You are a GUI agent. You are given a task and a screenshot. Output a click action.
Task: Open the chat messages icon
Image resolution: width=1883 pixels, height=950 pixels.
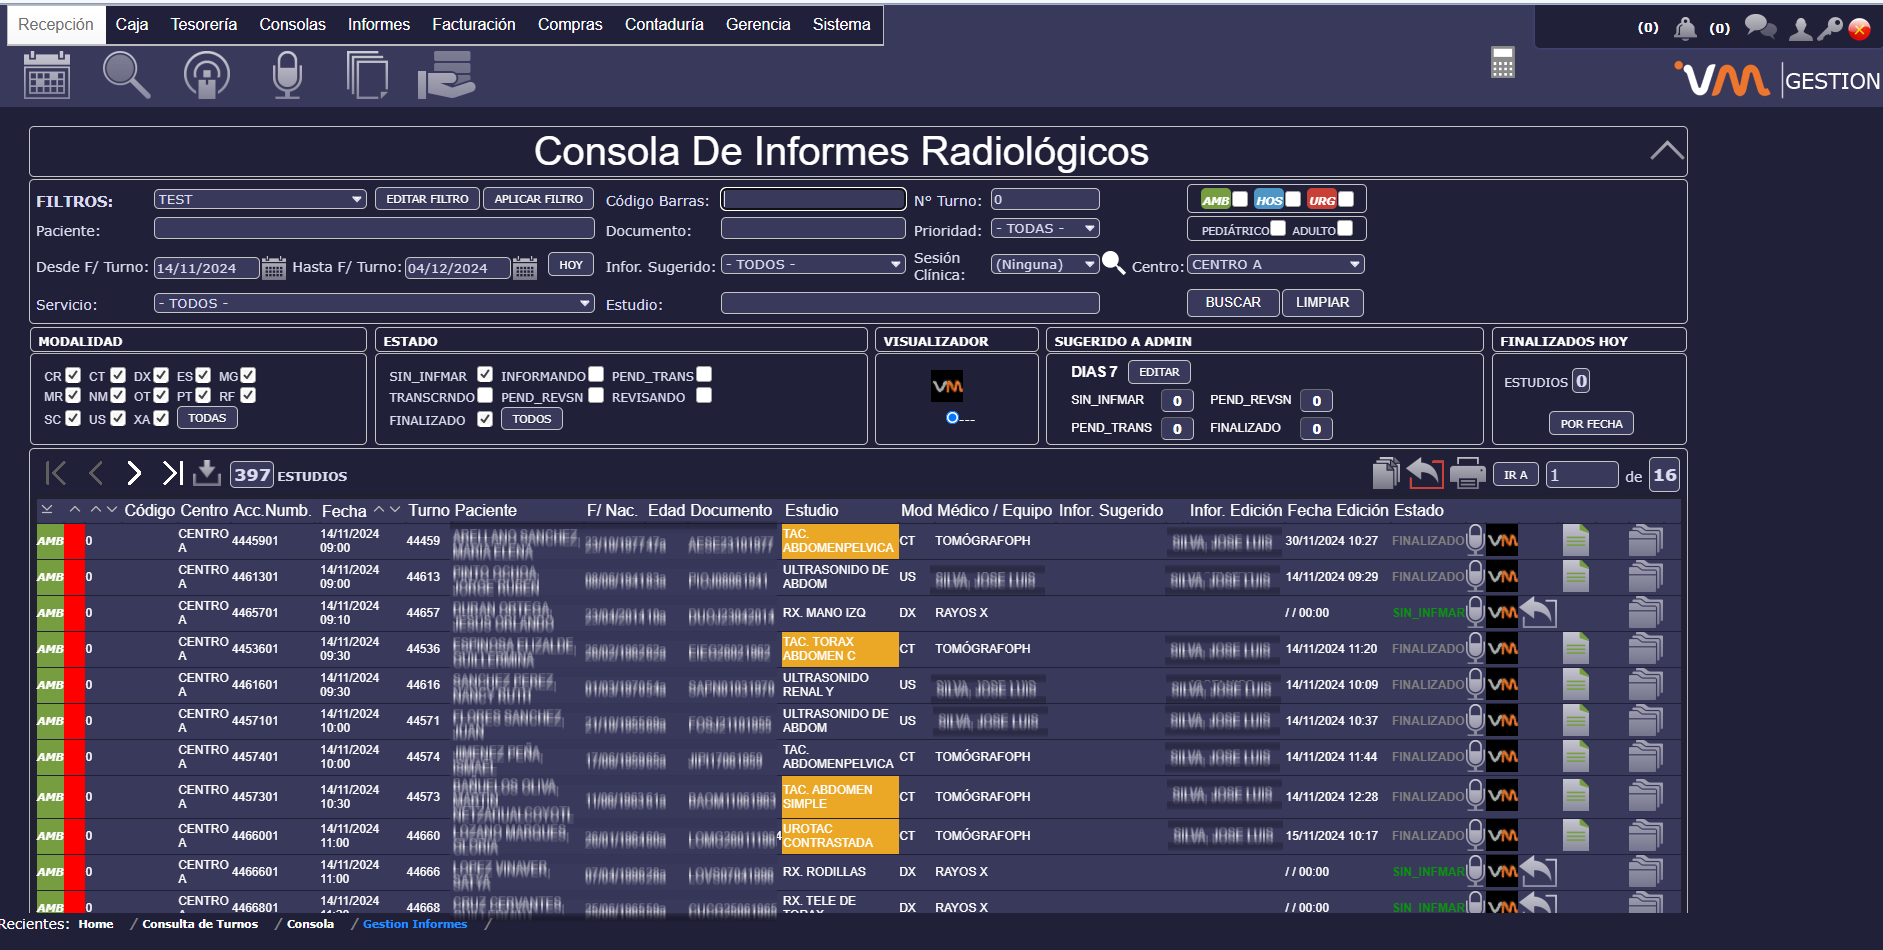[1760, 27]
